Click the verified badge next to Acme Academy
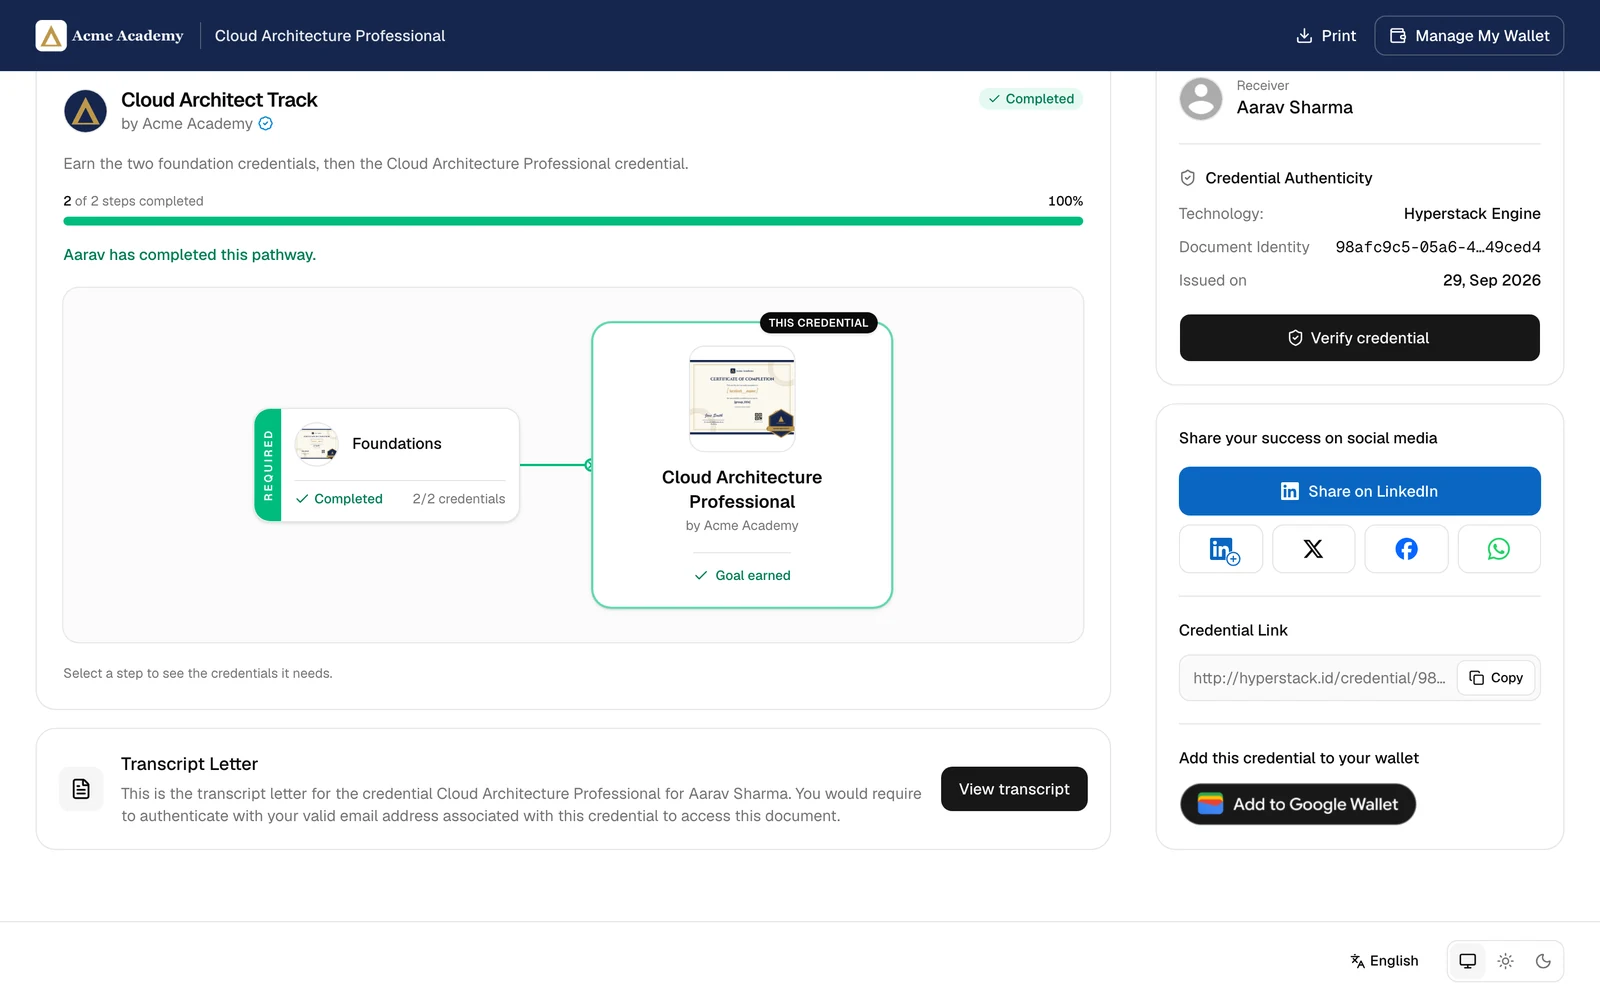 click(266, 124)
